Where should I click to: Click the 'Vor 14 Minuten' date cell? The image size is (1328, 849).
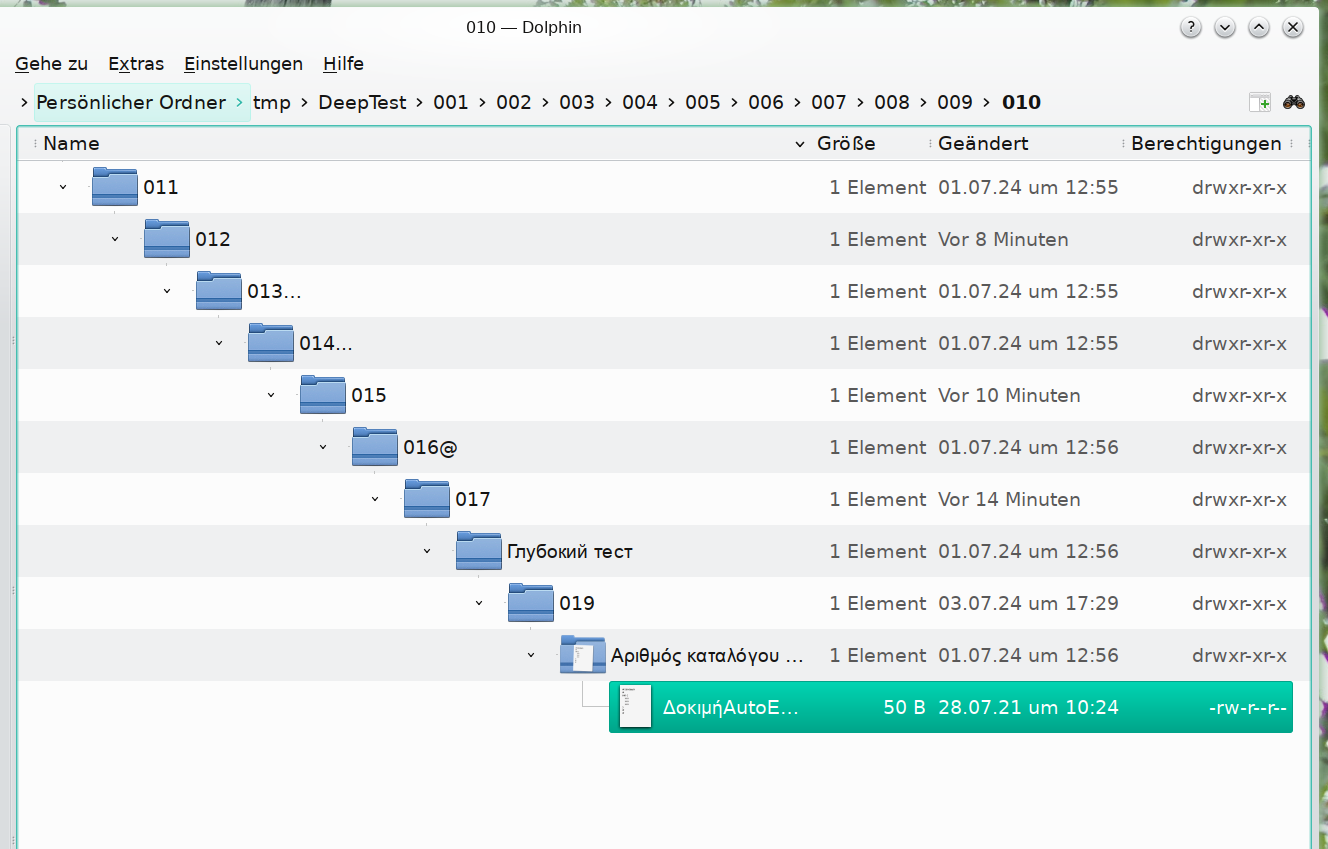(x=1009, y=499)
